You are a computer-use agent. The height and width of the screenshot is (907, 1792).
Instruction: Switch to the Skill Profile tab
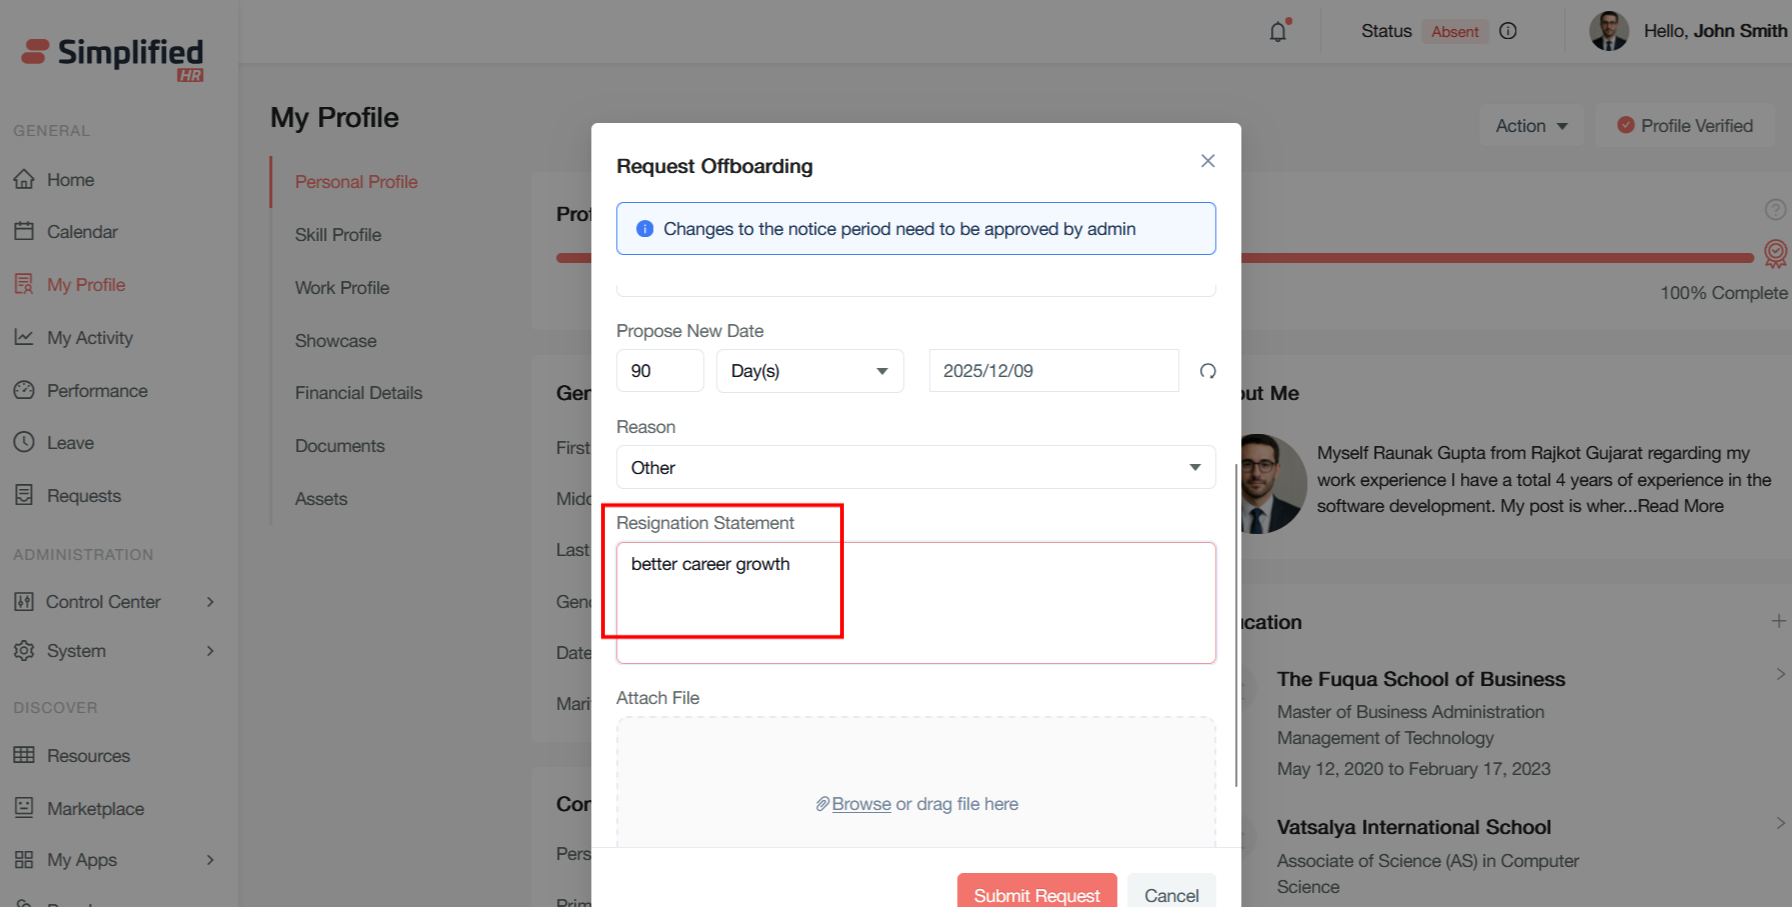coord(338,235)
